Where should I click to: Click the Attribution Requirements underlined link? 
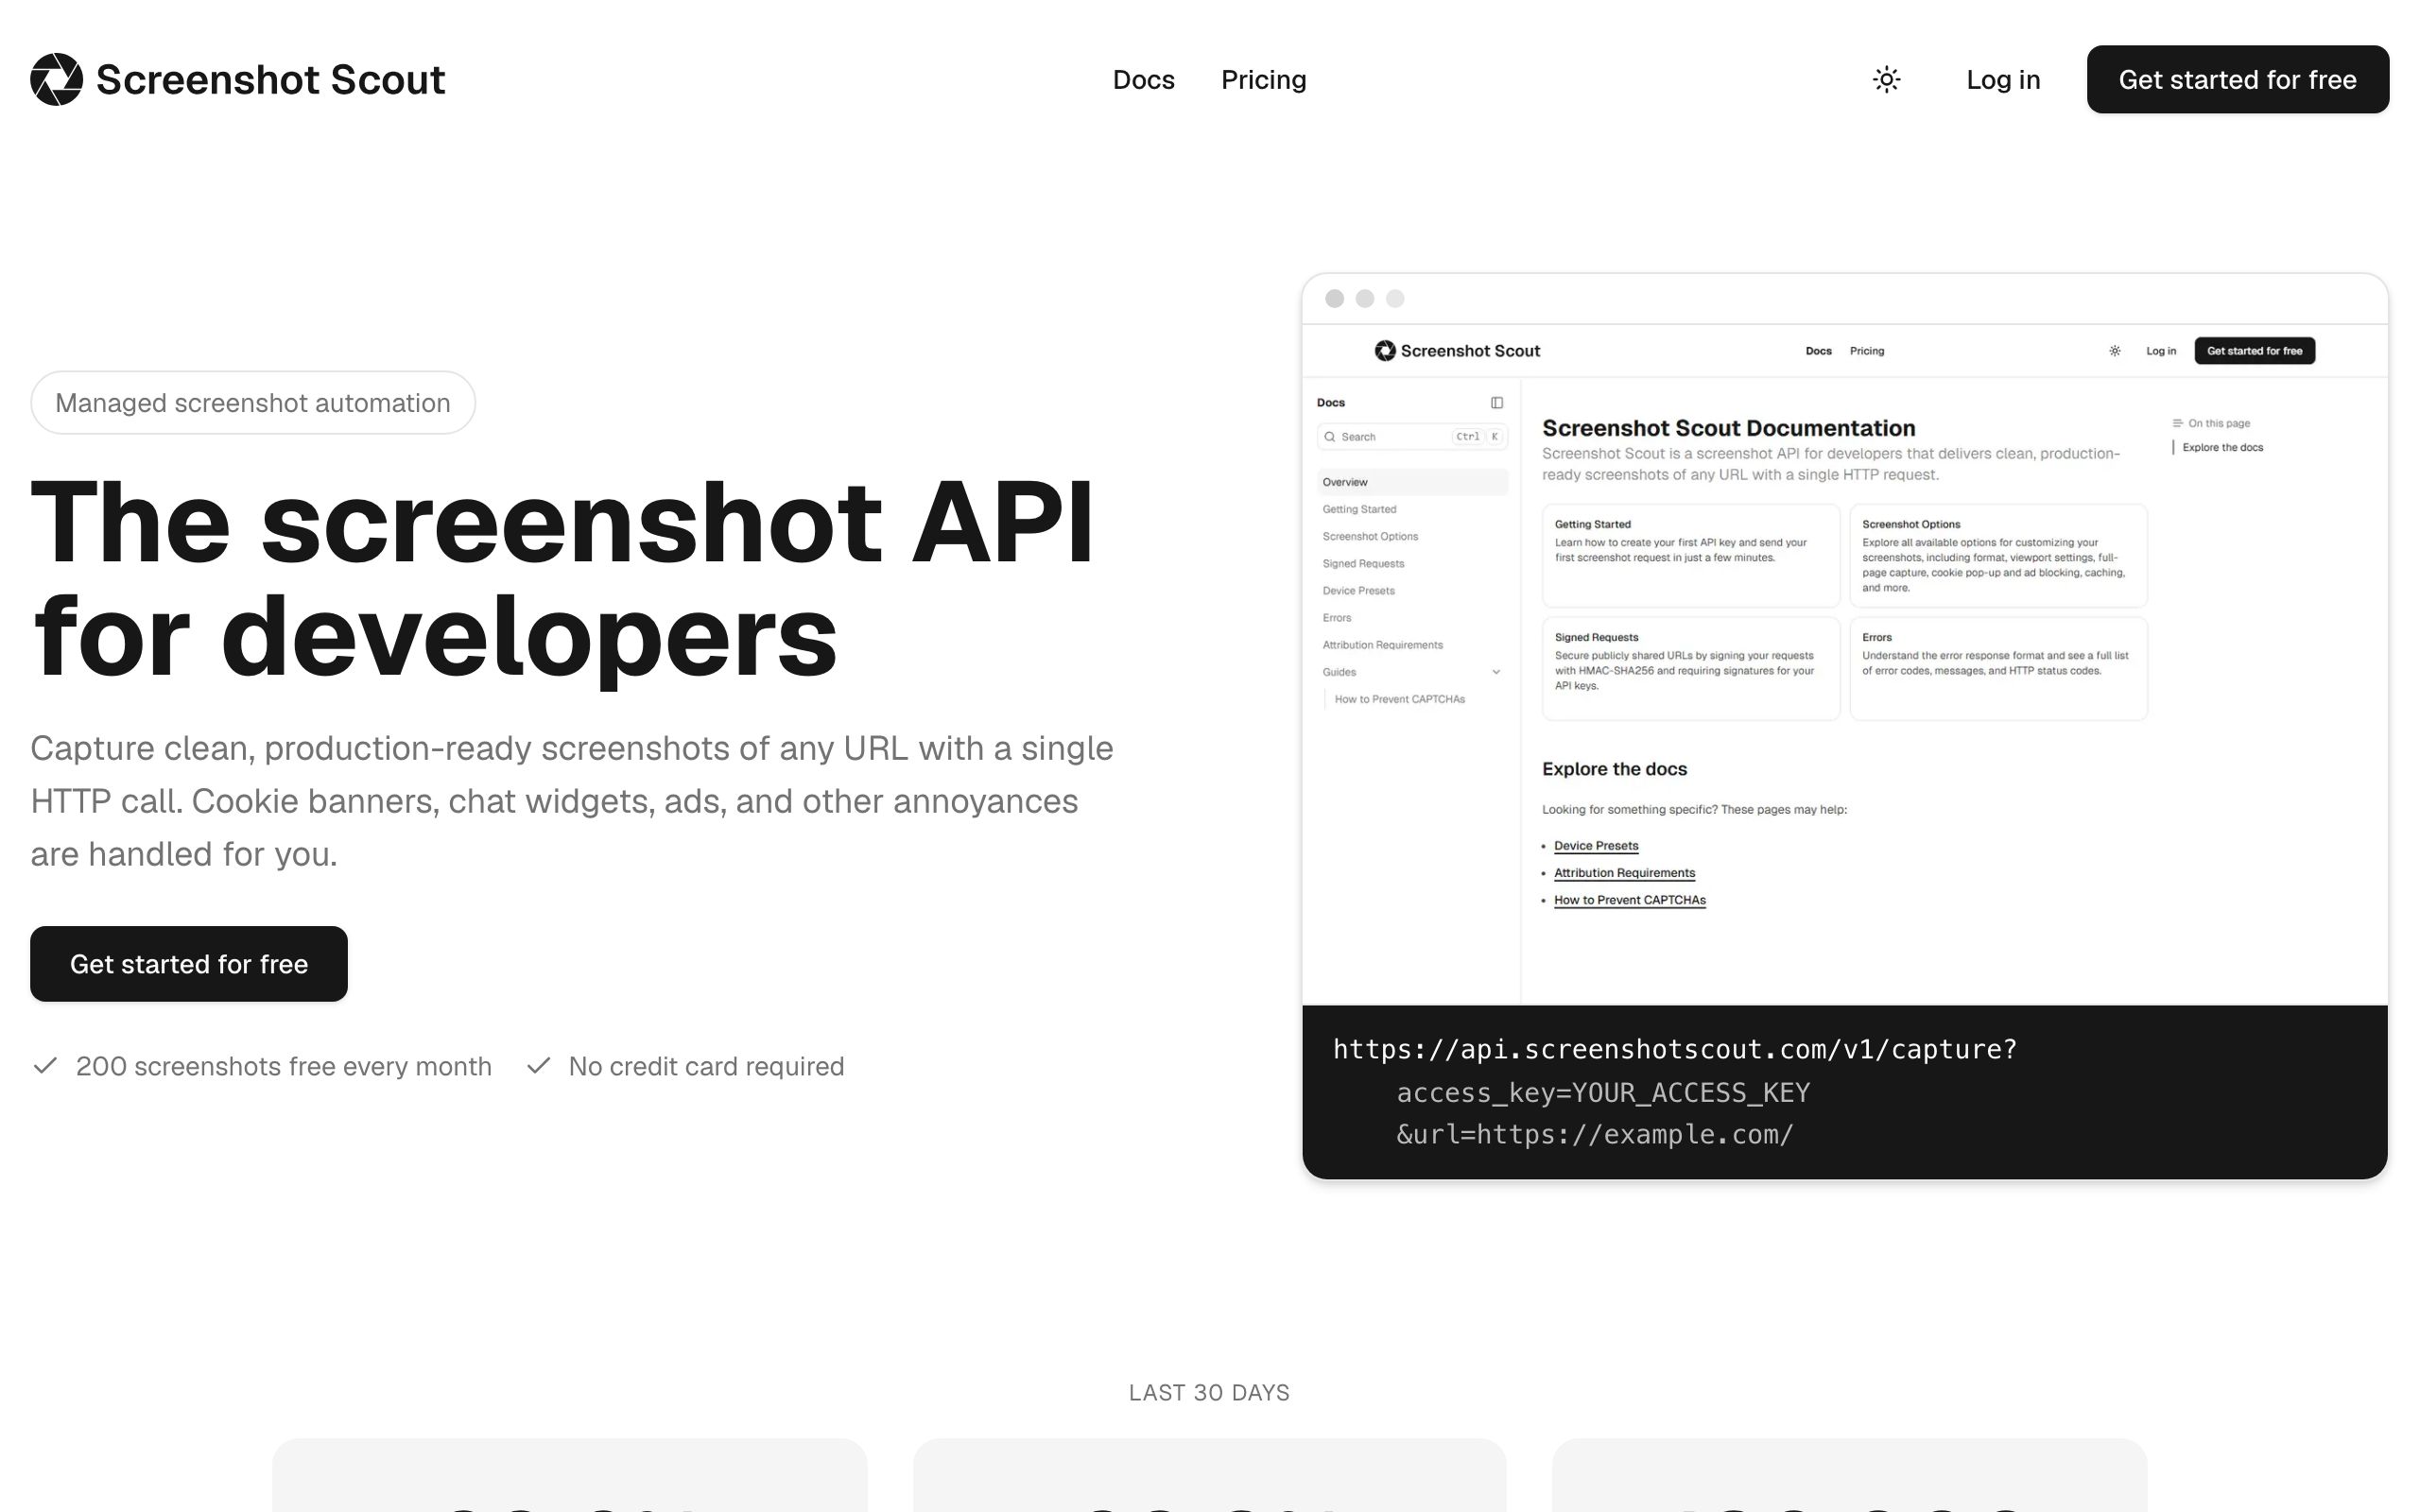pyautogui.click(x=1624, y=873)
